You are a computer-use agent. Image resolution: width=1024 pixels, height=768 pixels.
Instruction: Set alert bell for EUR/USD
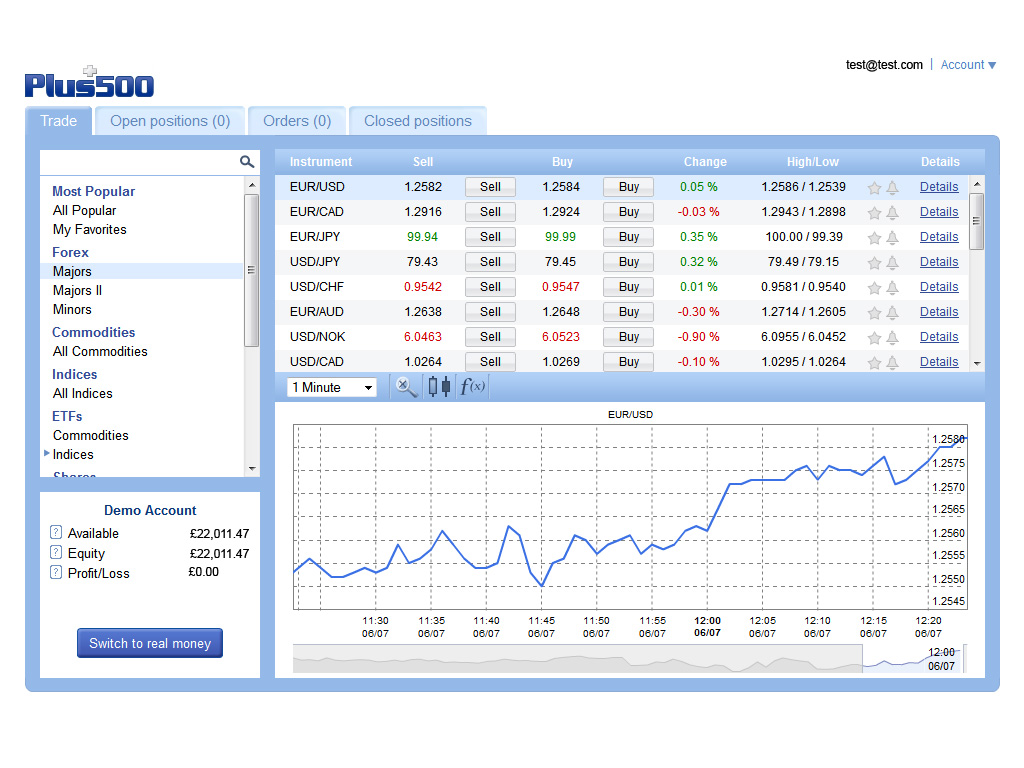click(892, 188)
